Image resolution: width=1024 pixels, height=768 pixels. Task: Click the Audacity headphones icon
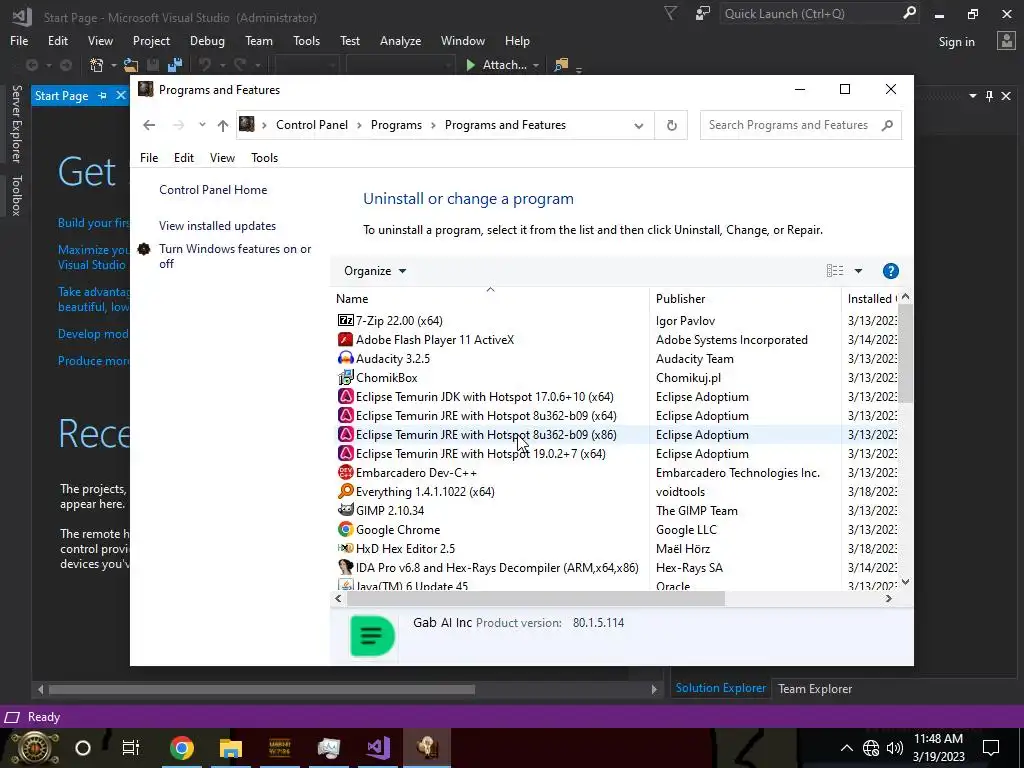[x=345, y=359]
